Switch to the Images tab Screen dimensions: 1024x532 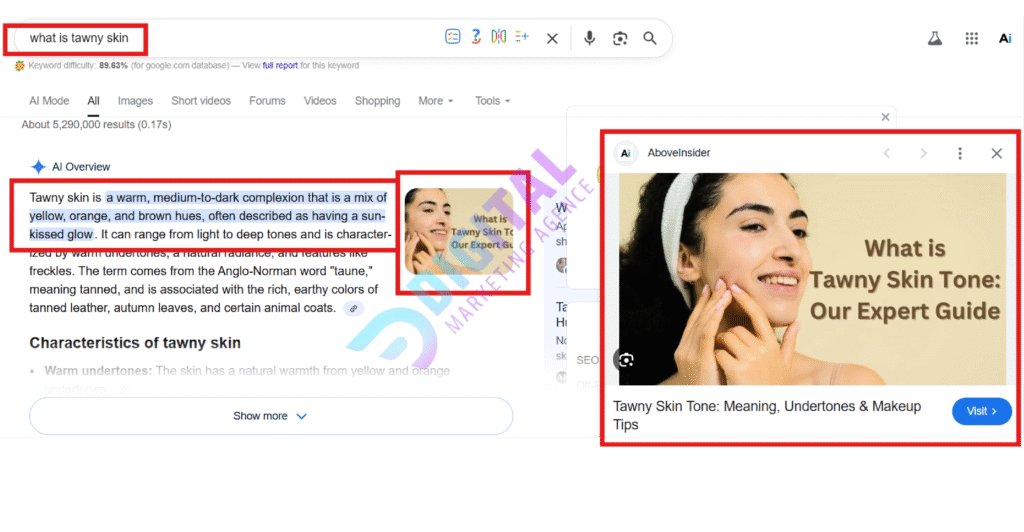pyautogui.click(x=135, y=101)
